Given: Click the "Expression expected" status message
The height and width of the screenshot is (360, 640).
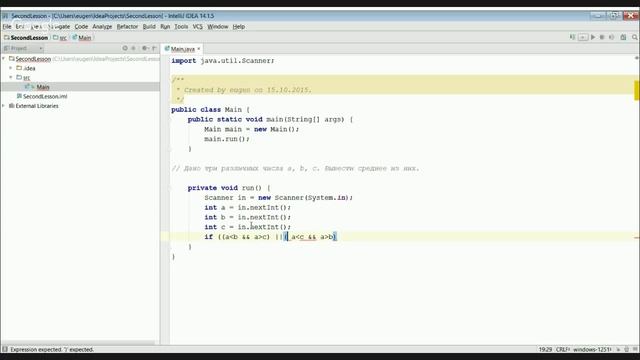Looking at the screenshot, I should pos(52,349).
